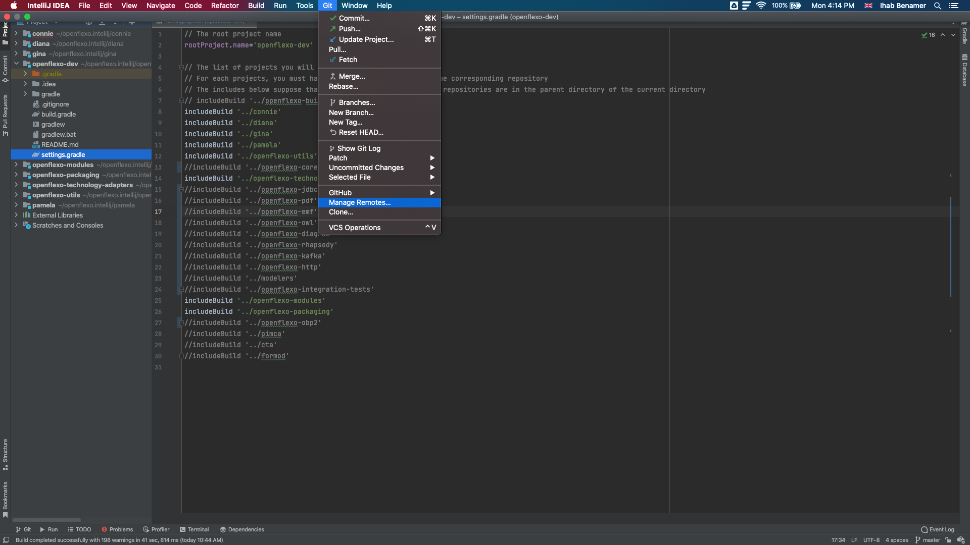Click the master branch status widget

927,540
